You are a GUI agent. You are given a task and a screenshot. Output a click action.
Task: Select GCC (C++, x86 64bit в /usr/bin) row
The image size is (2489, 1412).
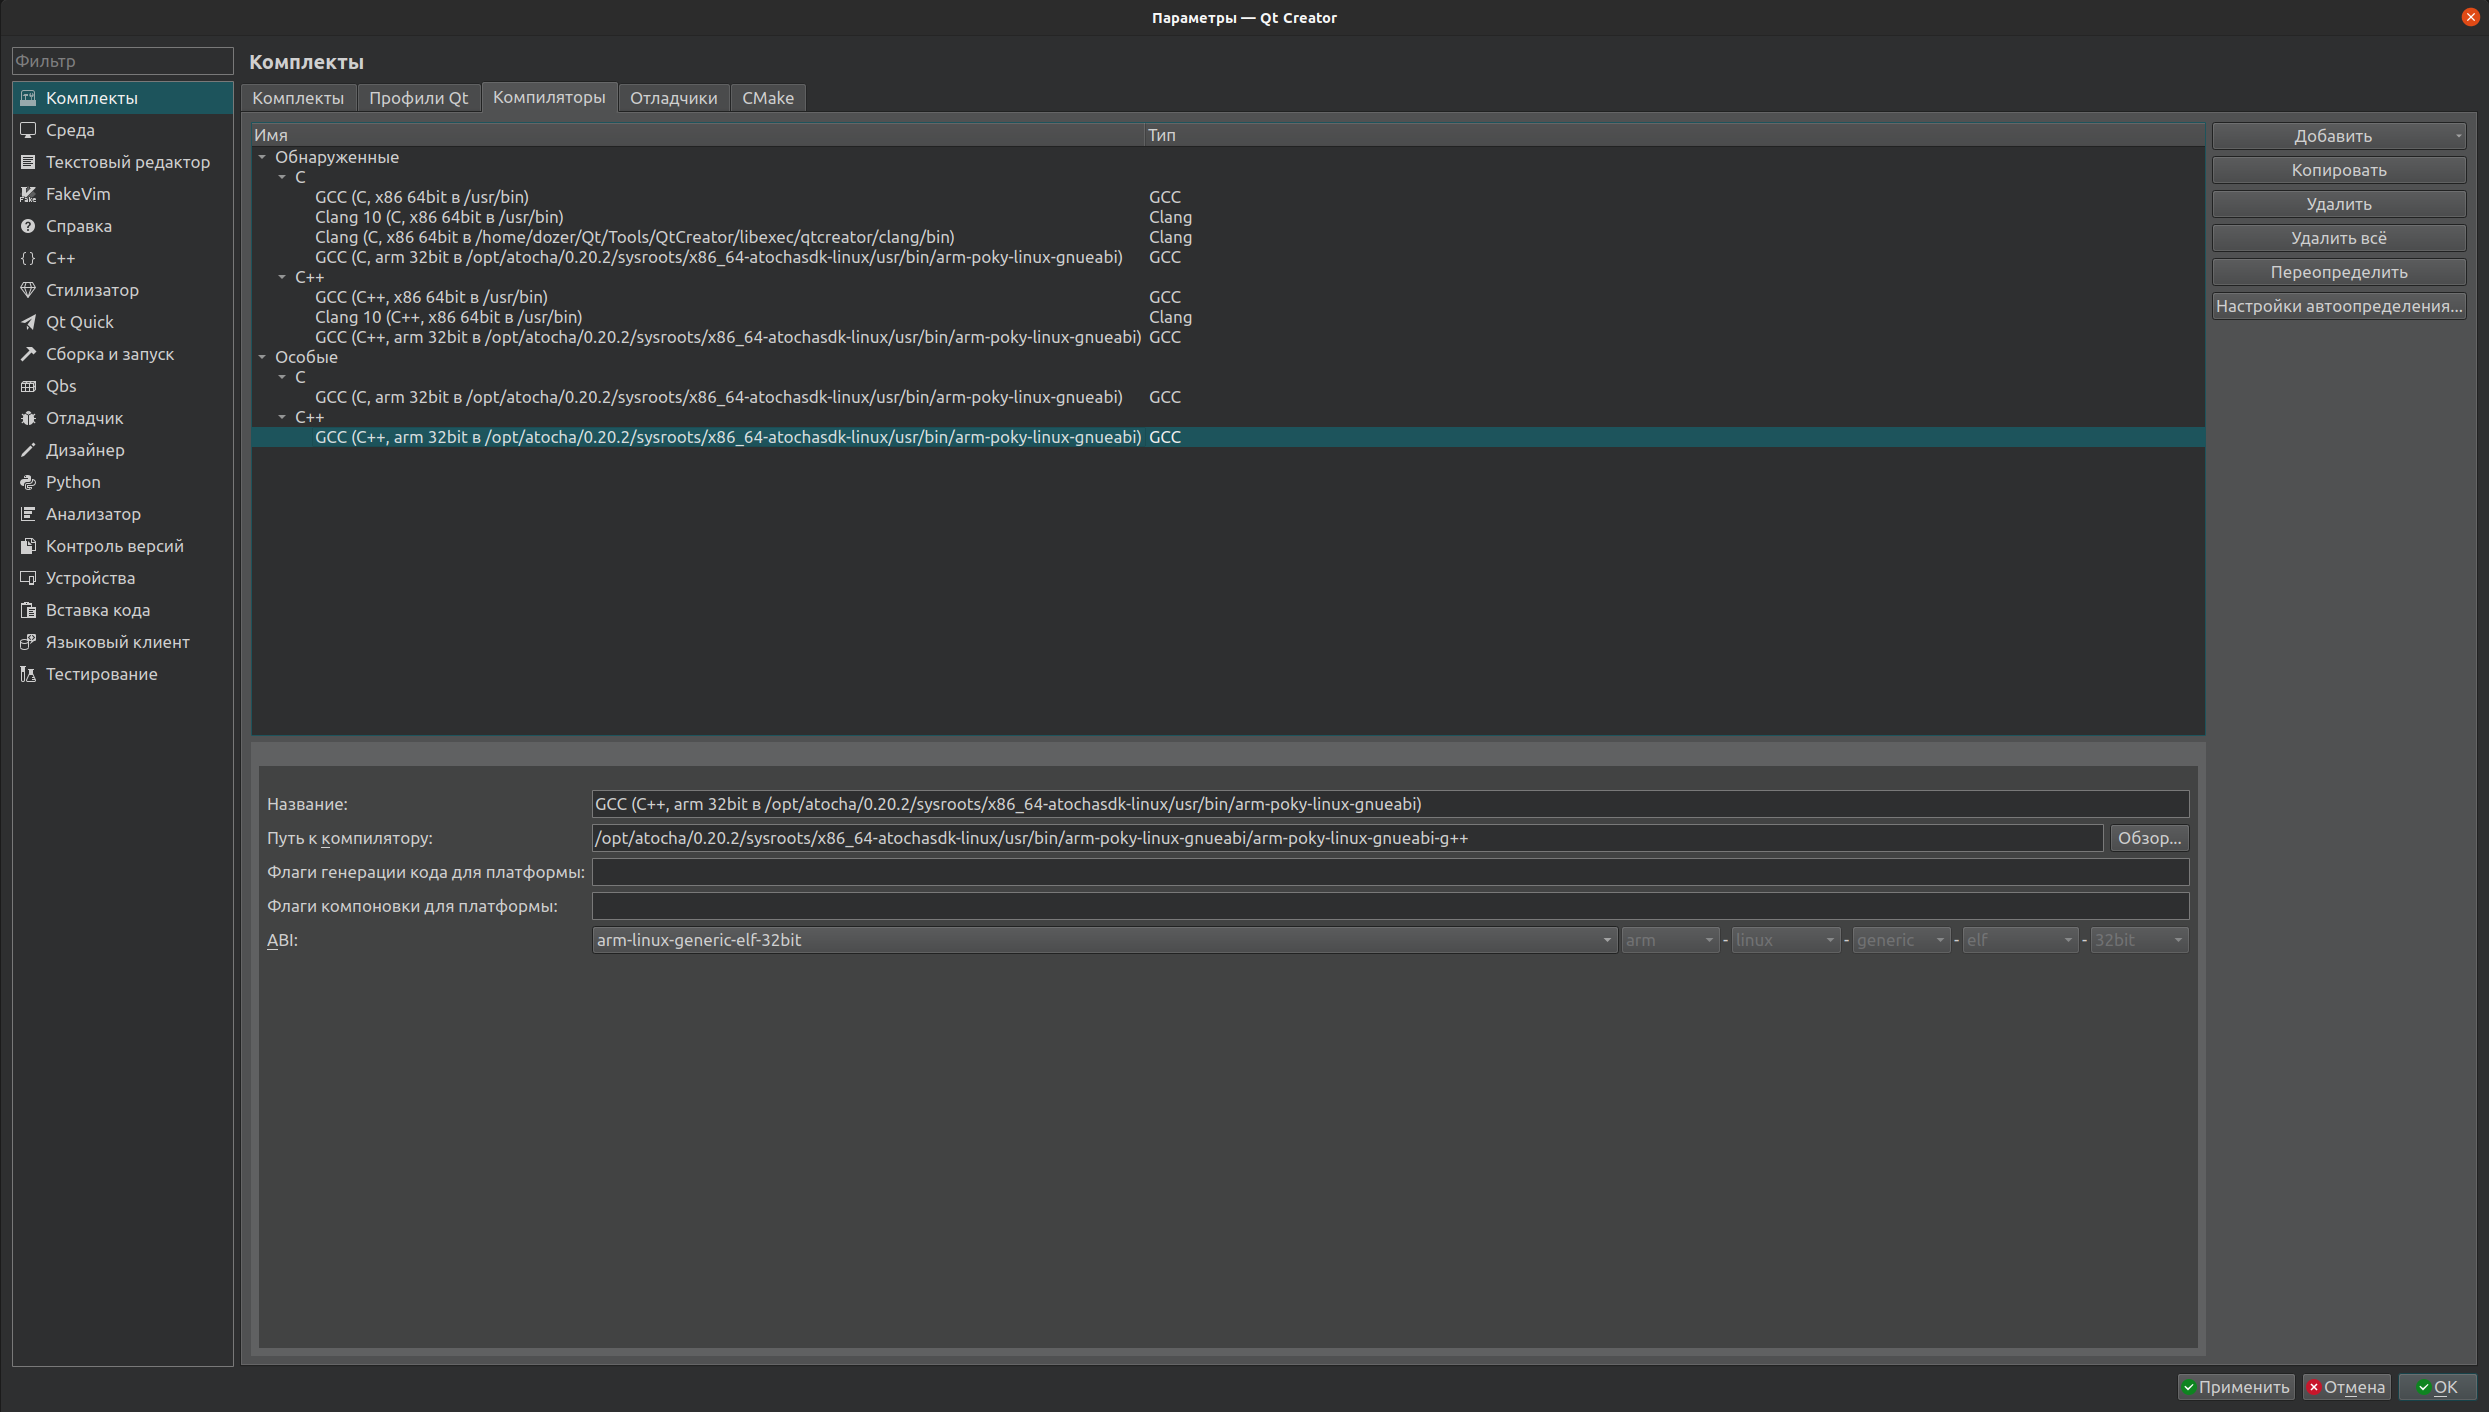(x=1228, y=297)
